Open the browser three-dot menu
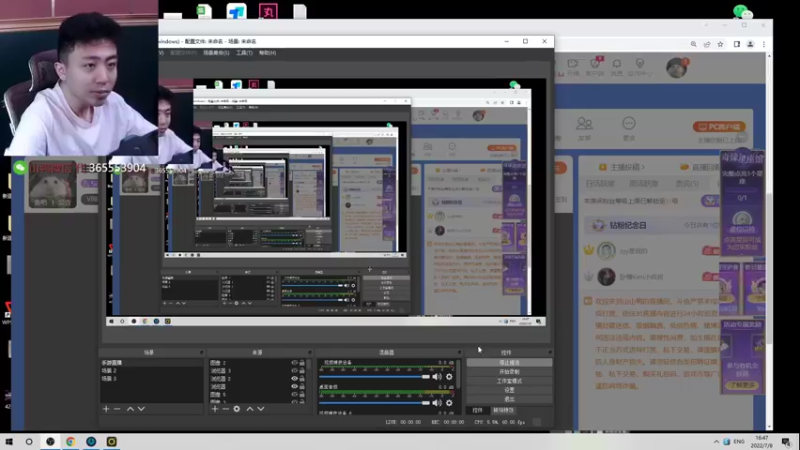Screen dimensions: 800x450 tap(764, 44)
